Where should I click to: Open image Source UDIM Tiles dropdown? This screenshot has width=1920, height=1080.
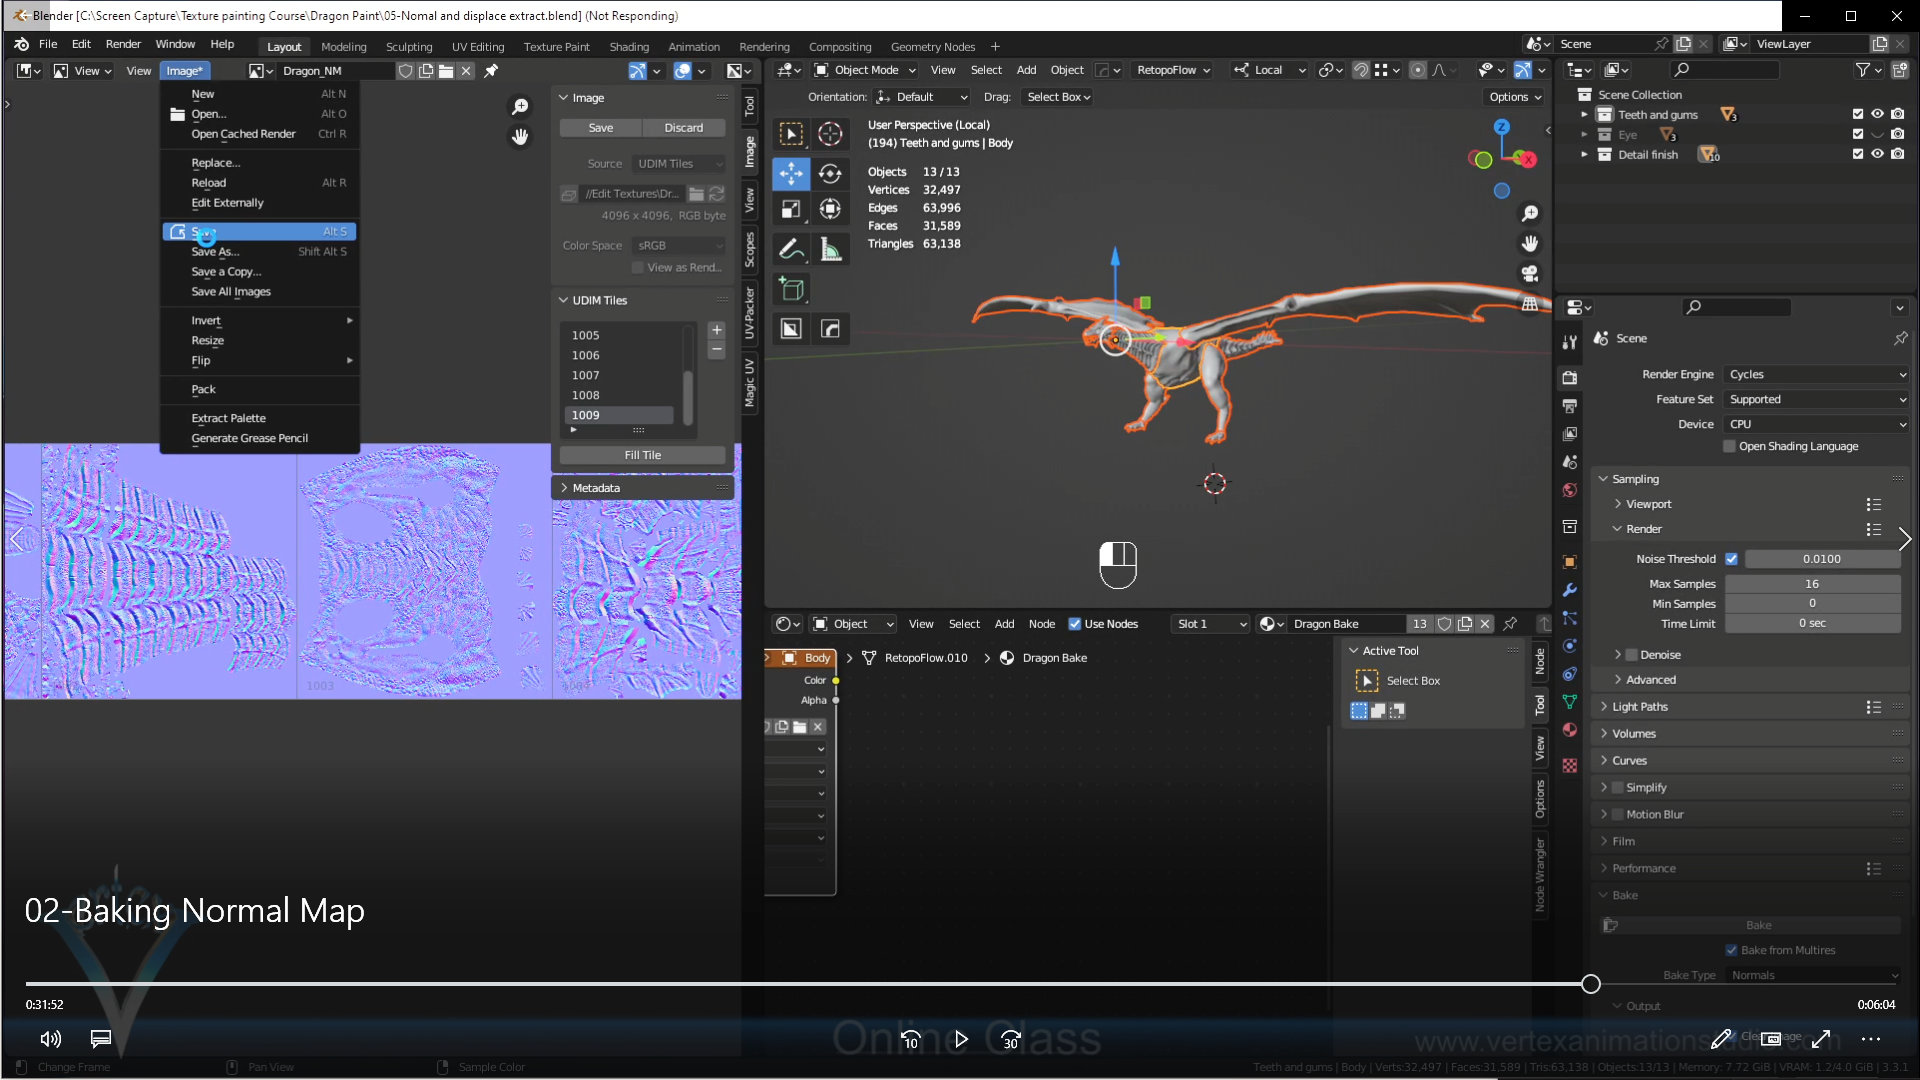[679, 164]
